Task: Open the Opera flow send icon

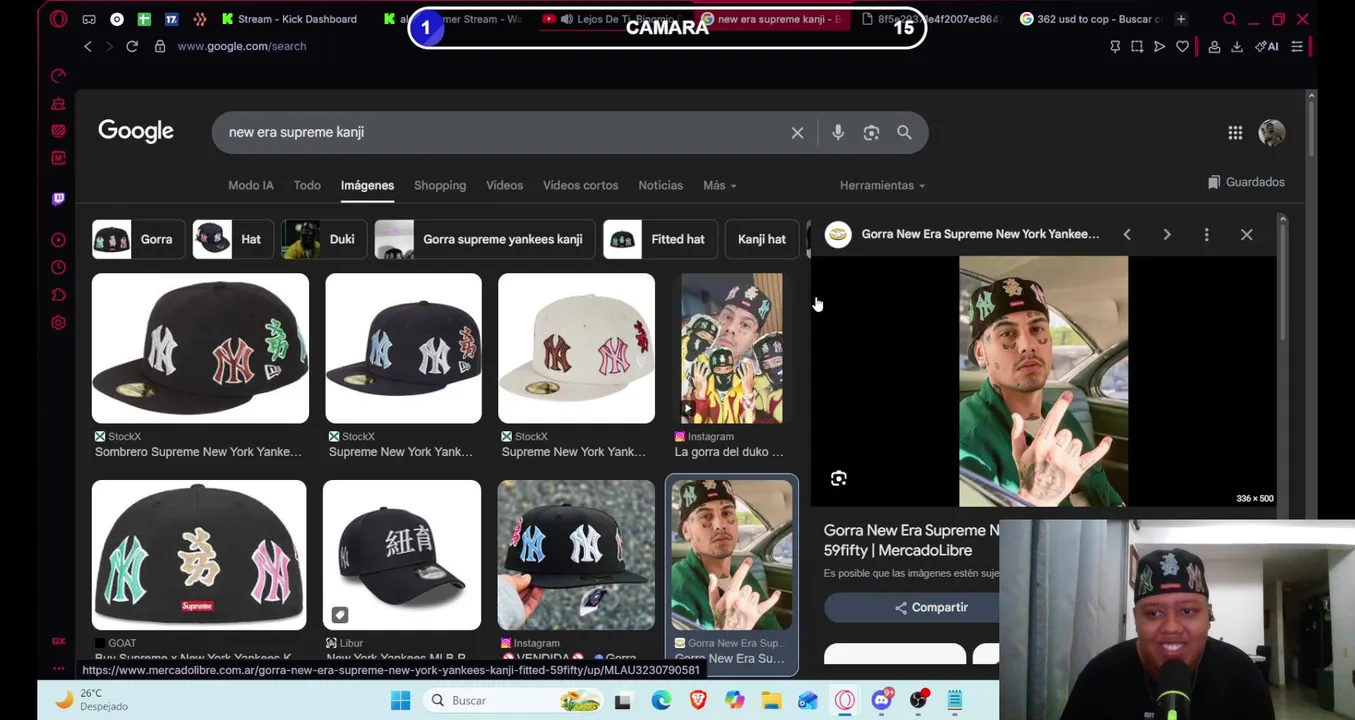Action: (x=1159, y=46)
